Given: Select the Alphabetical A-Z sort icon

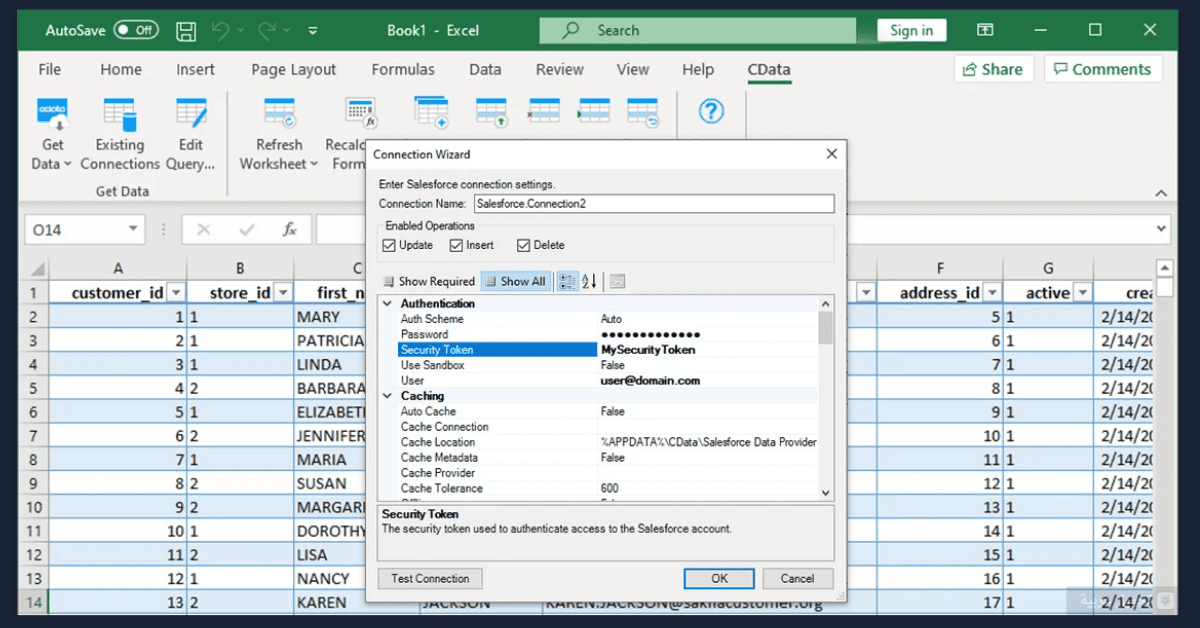Looking at the screenshot, I should pyautogui.click(x=589, y=281).
